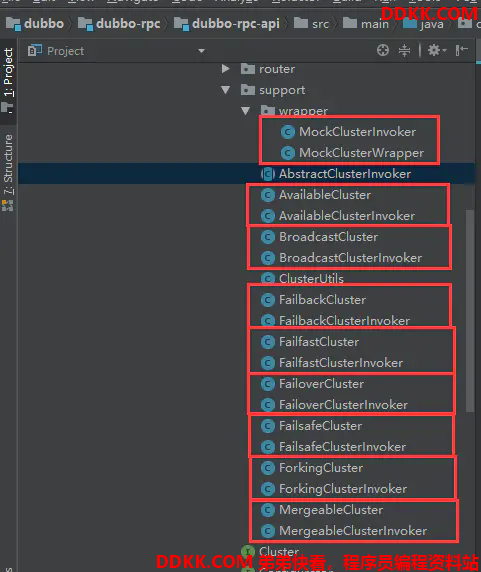Click the src breadcrumb folder

click(311, 24)
